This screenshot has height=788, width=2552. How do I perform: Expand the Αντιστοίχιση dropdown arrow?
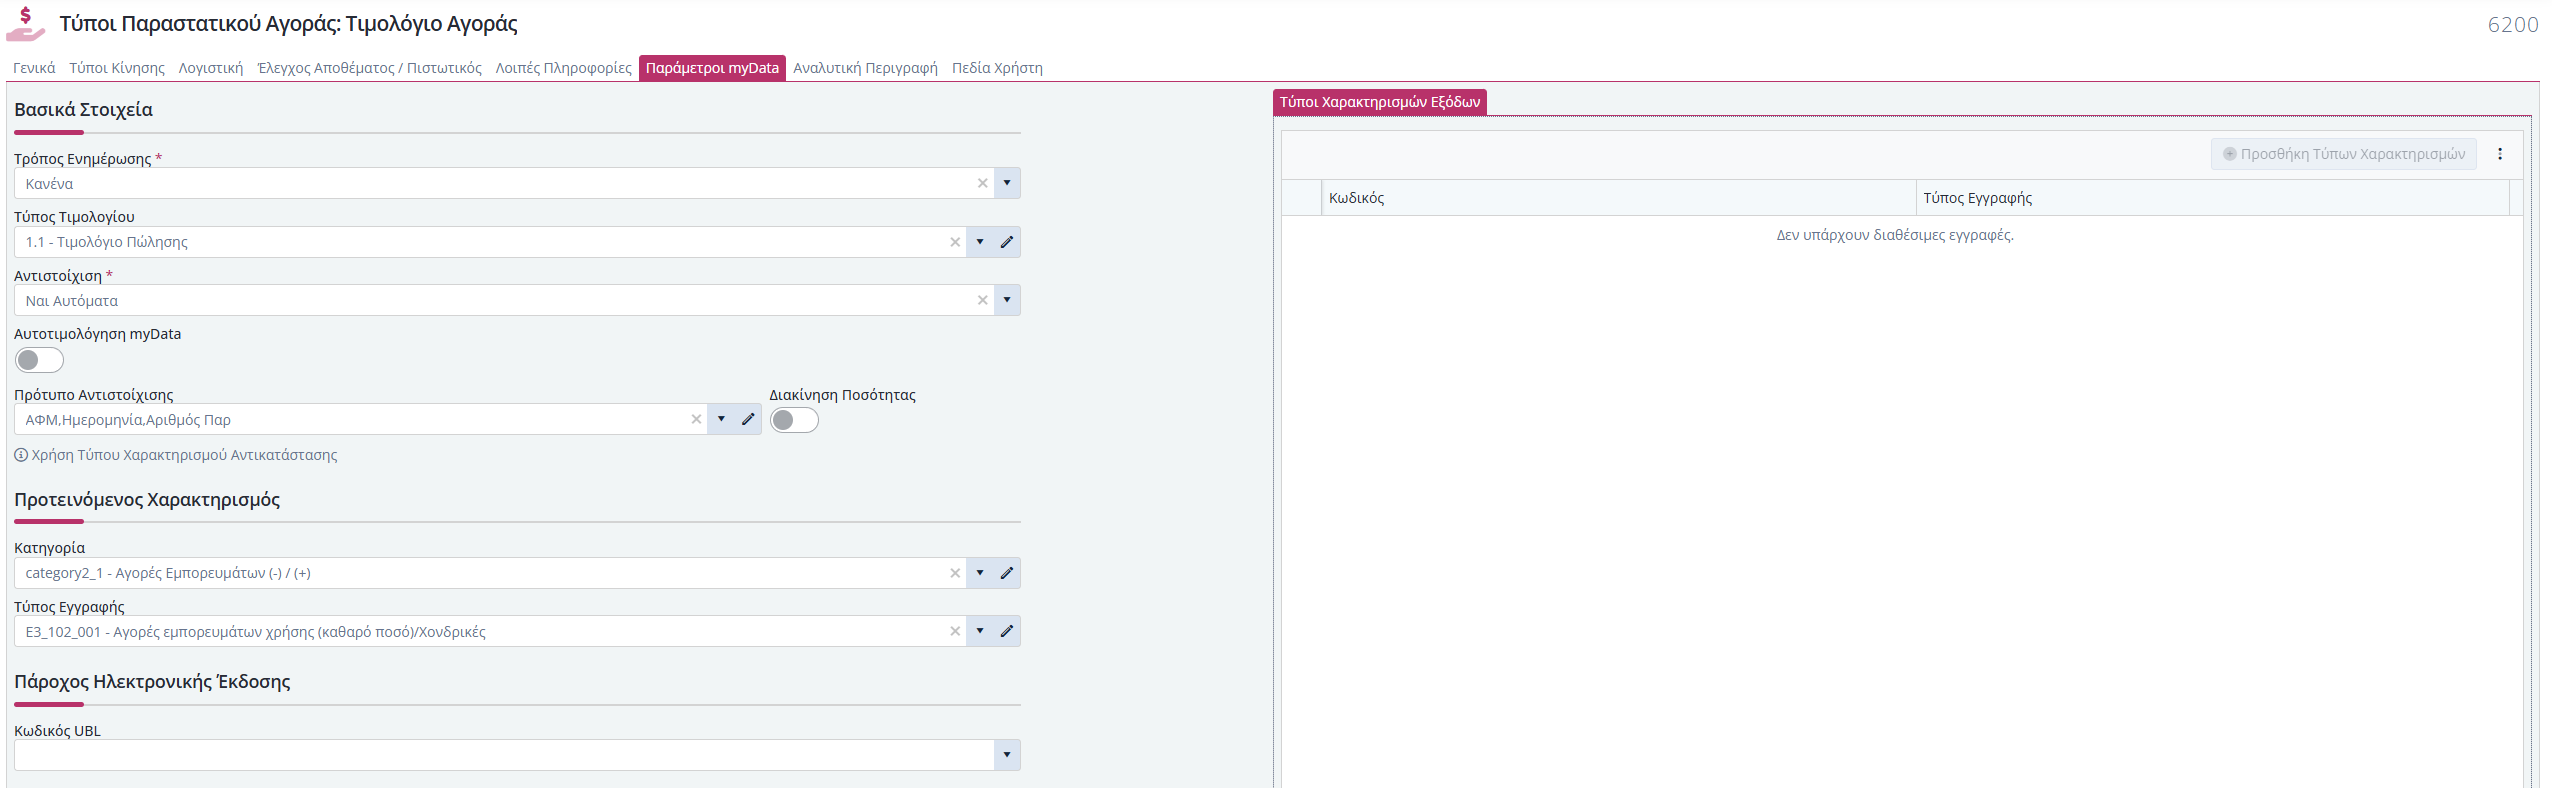(1007, 301)
